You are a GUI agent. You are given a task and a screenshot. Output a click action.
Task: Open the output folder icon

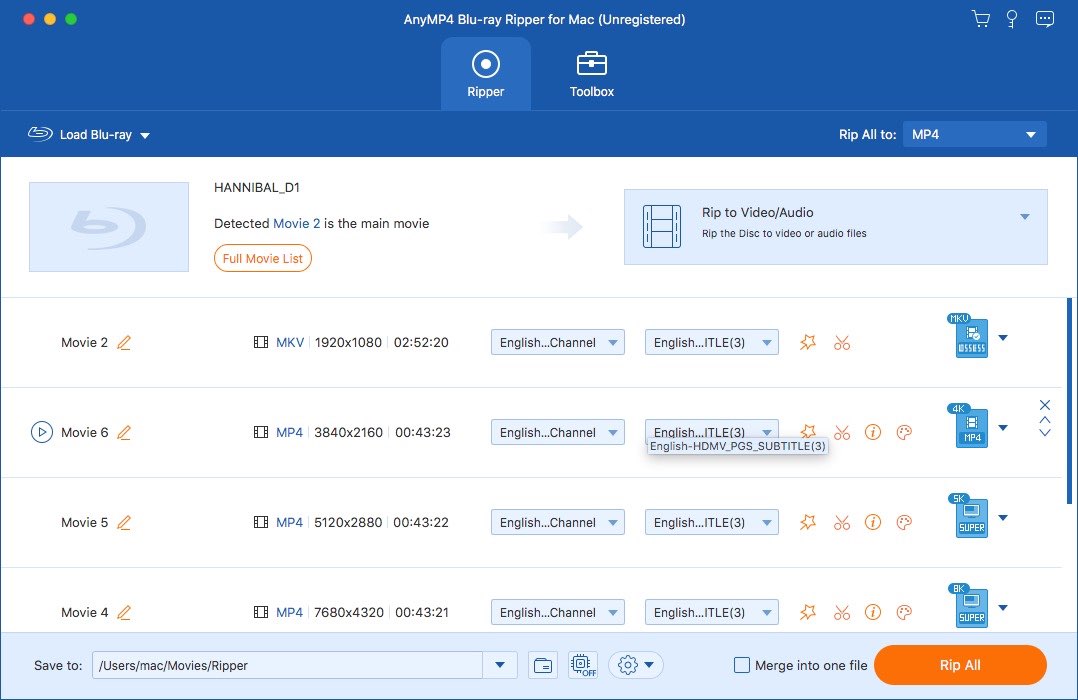point(543,664)
